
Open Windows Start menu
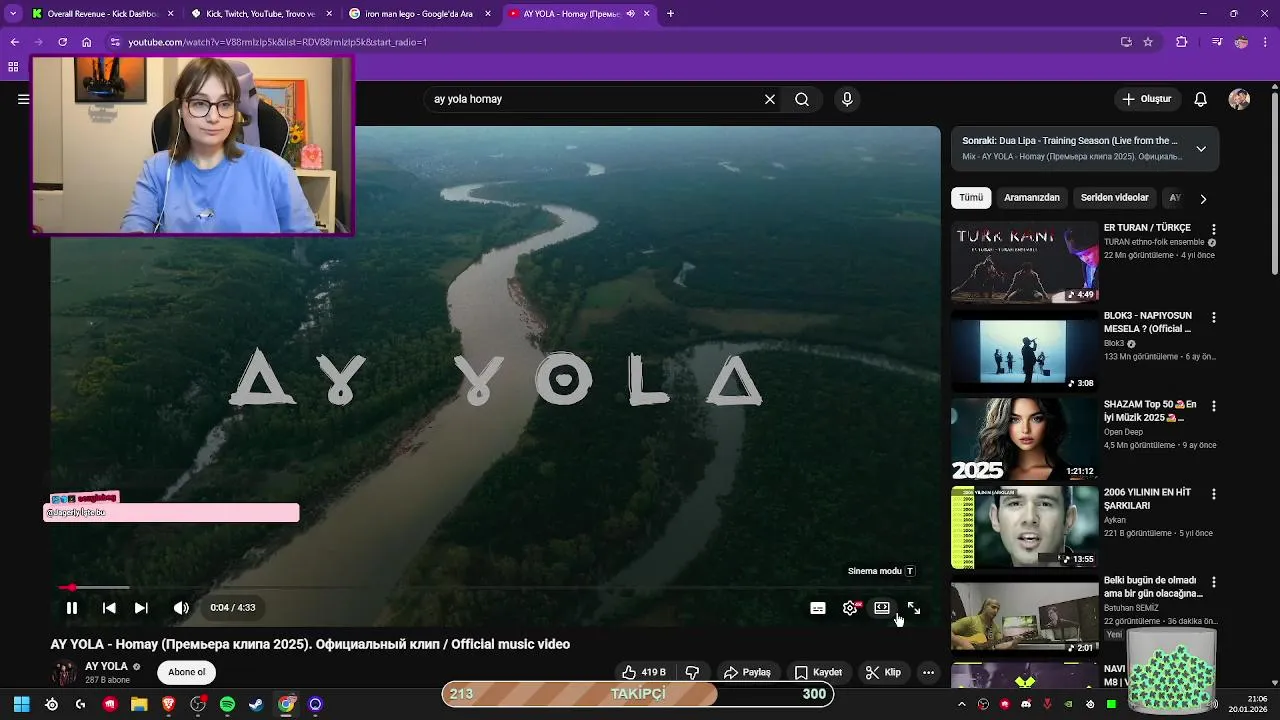tap(21, 704)
